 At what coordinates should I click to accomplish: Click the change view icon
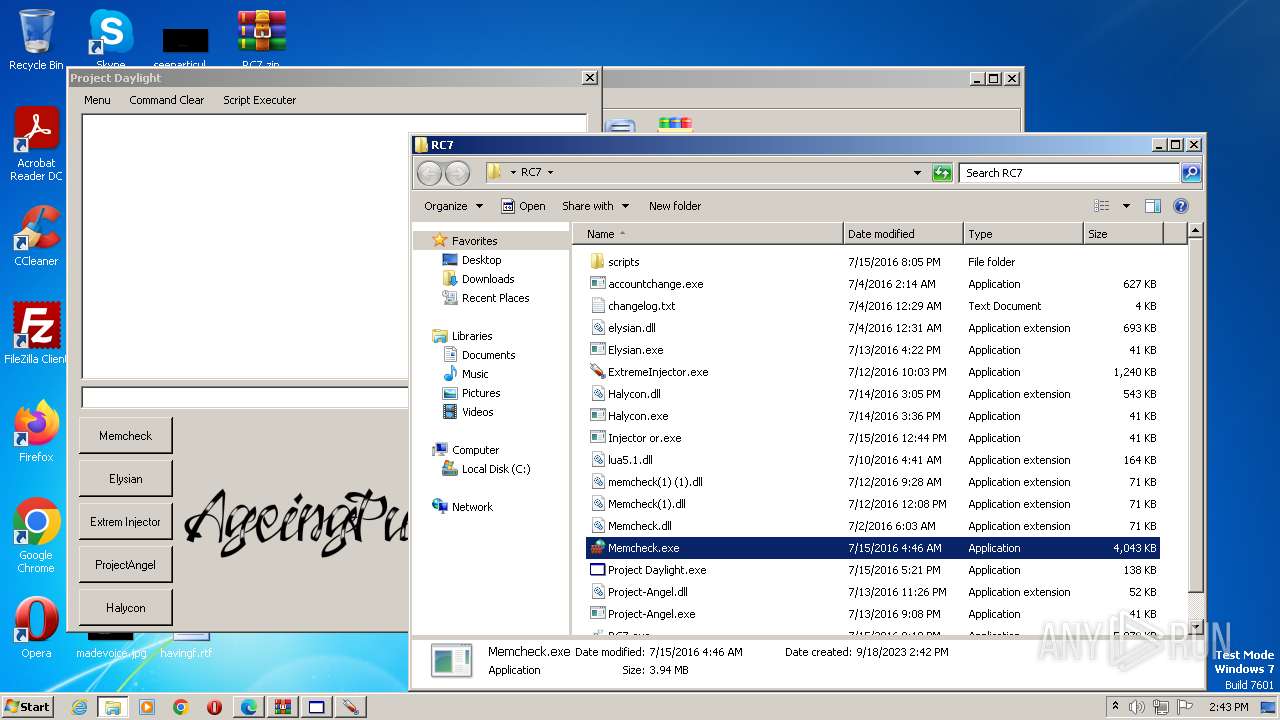(x=1102, y=206)
